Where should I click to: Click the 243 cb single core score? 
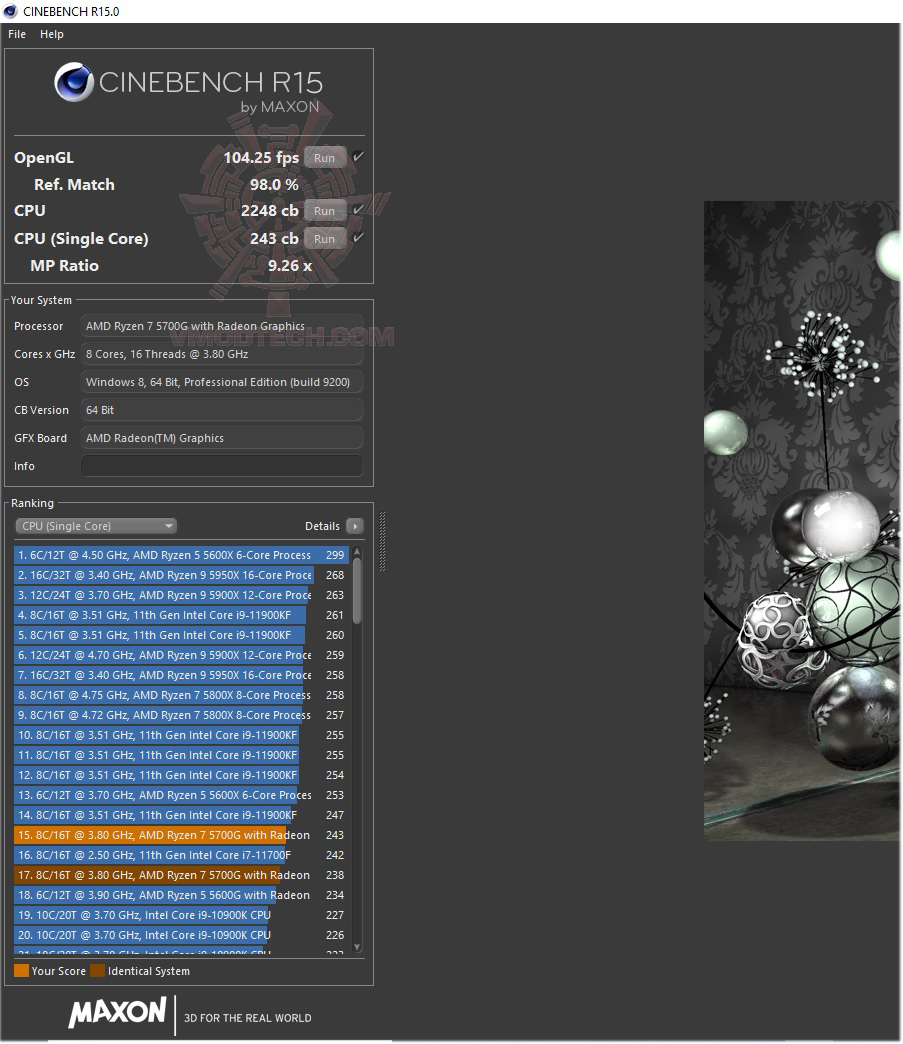[274, 239]
